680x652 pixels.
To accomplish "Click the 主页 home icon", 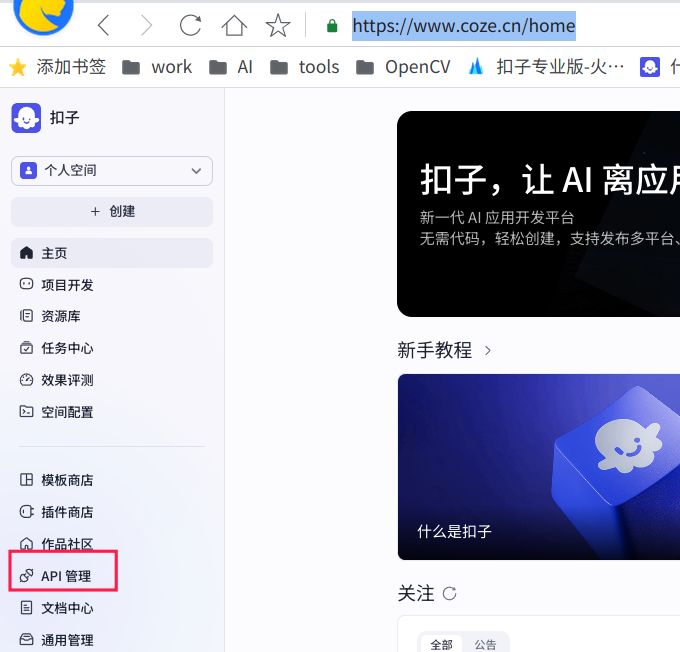I will 26,253.
